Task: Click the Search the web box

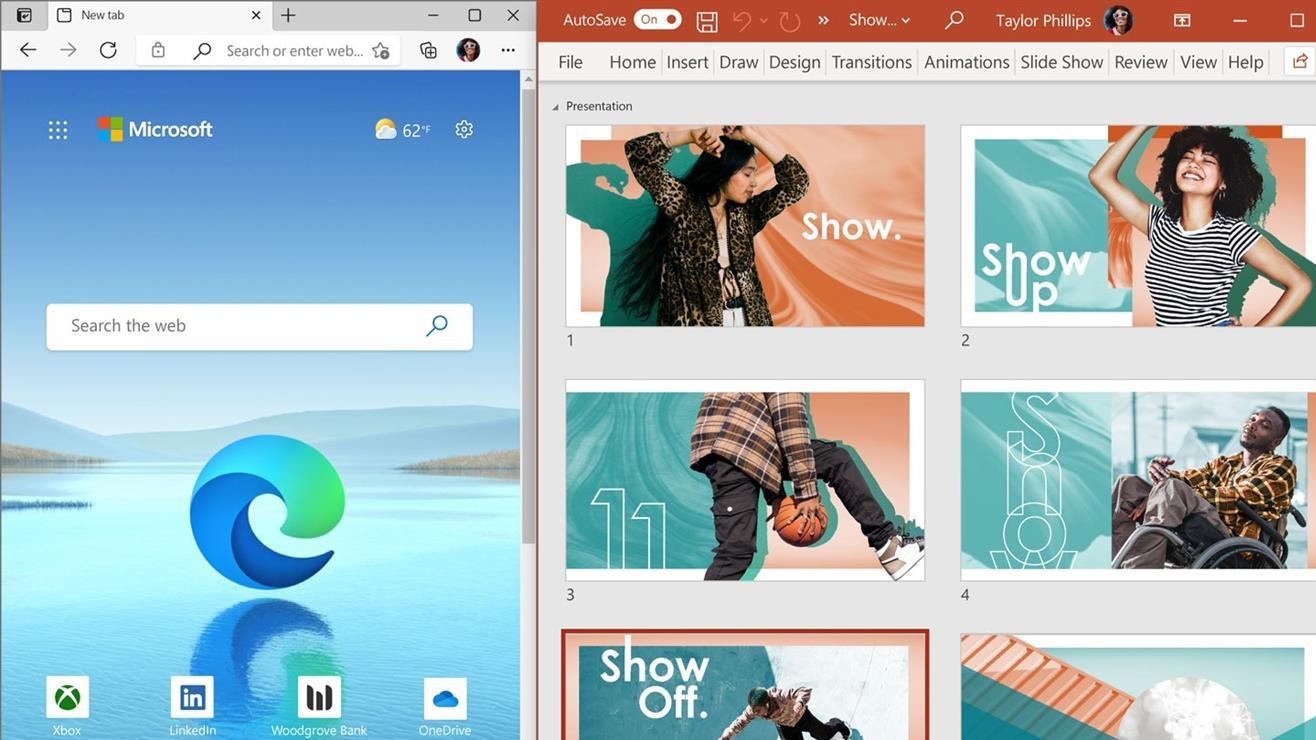Action: 259,326
